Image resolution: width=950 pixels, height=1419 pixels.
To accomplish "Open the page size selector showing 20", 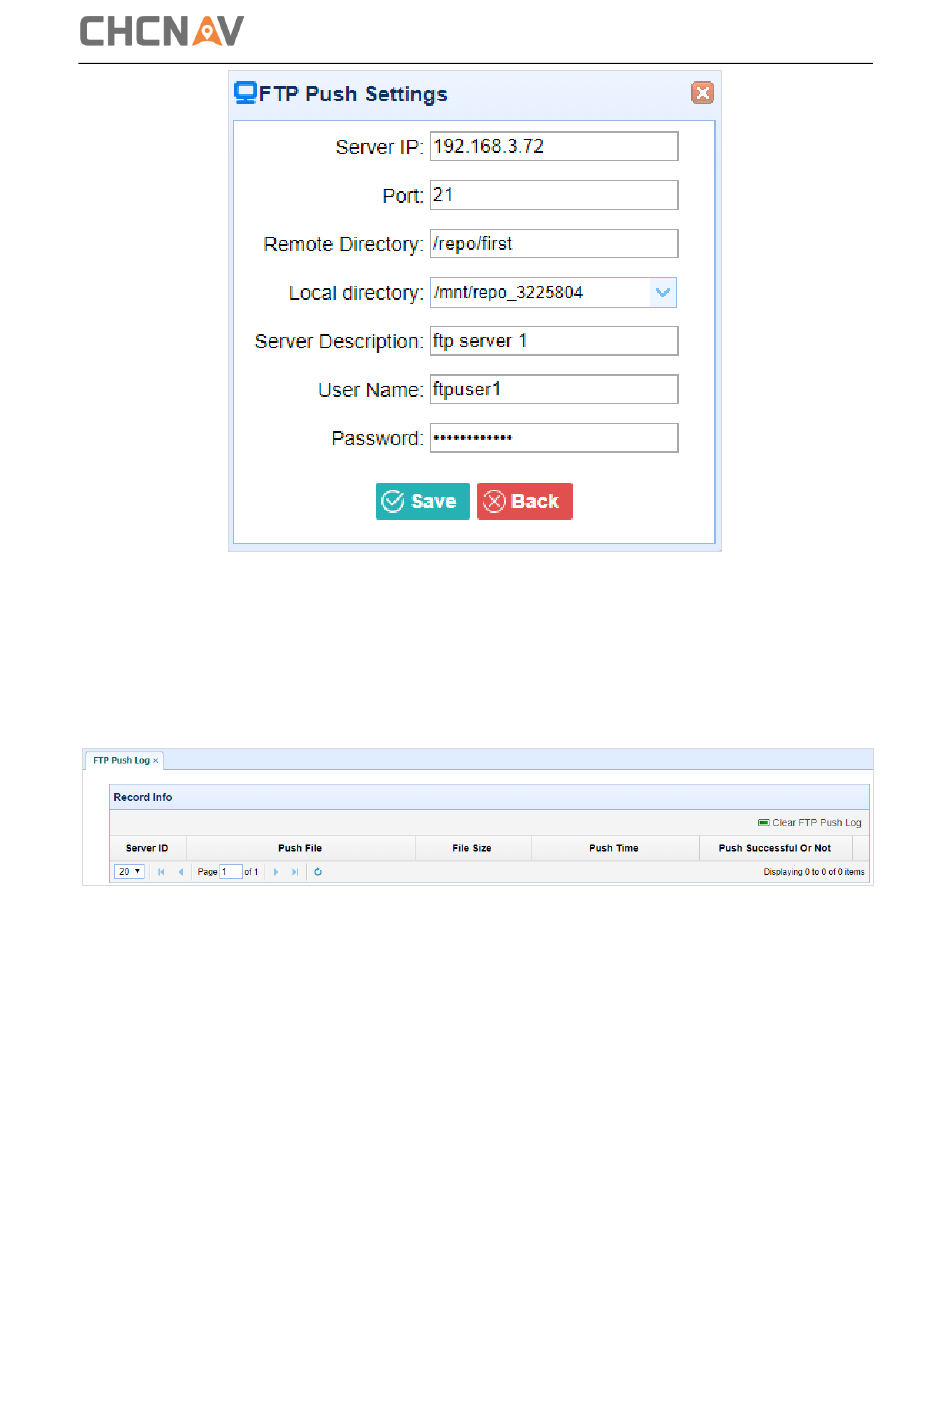I will tap(129, 872).
